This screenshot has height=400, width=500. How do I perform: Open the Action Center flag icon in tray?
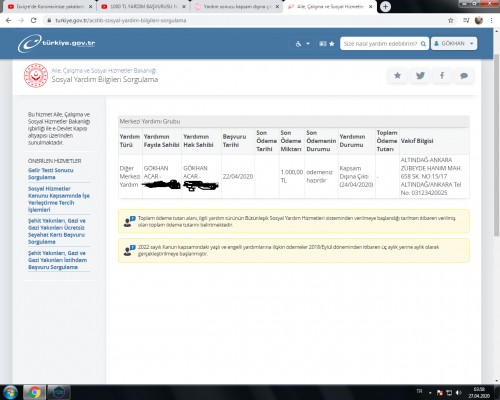[x=440, y=393]
